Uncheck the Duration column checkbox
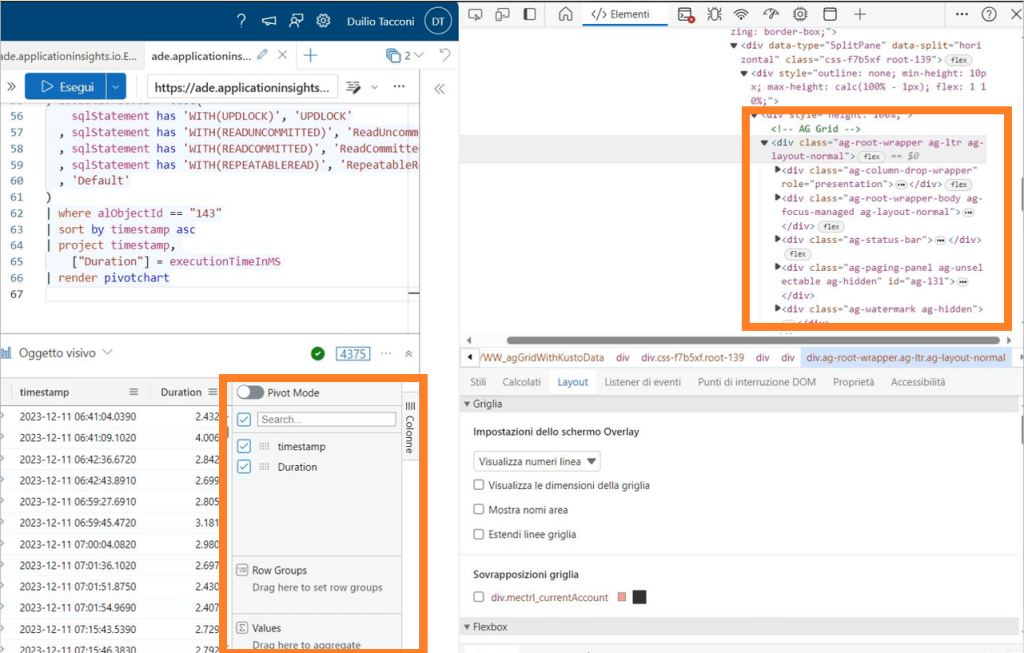Image resolution: width=1024 pixels, height=653 pixels. point(244,467)
